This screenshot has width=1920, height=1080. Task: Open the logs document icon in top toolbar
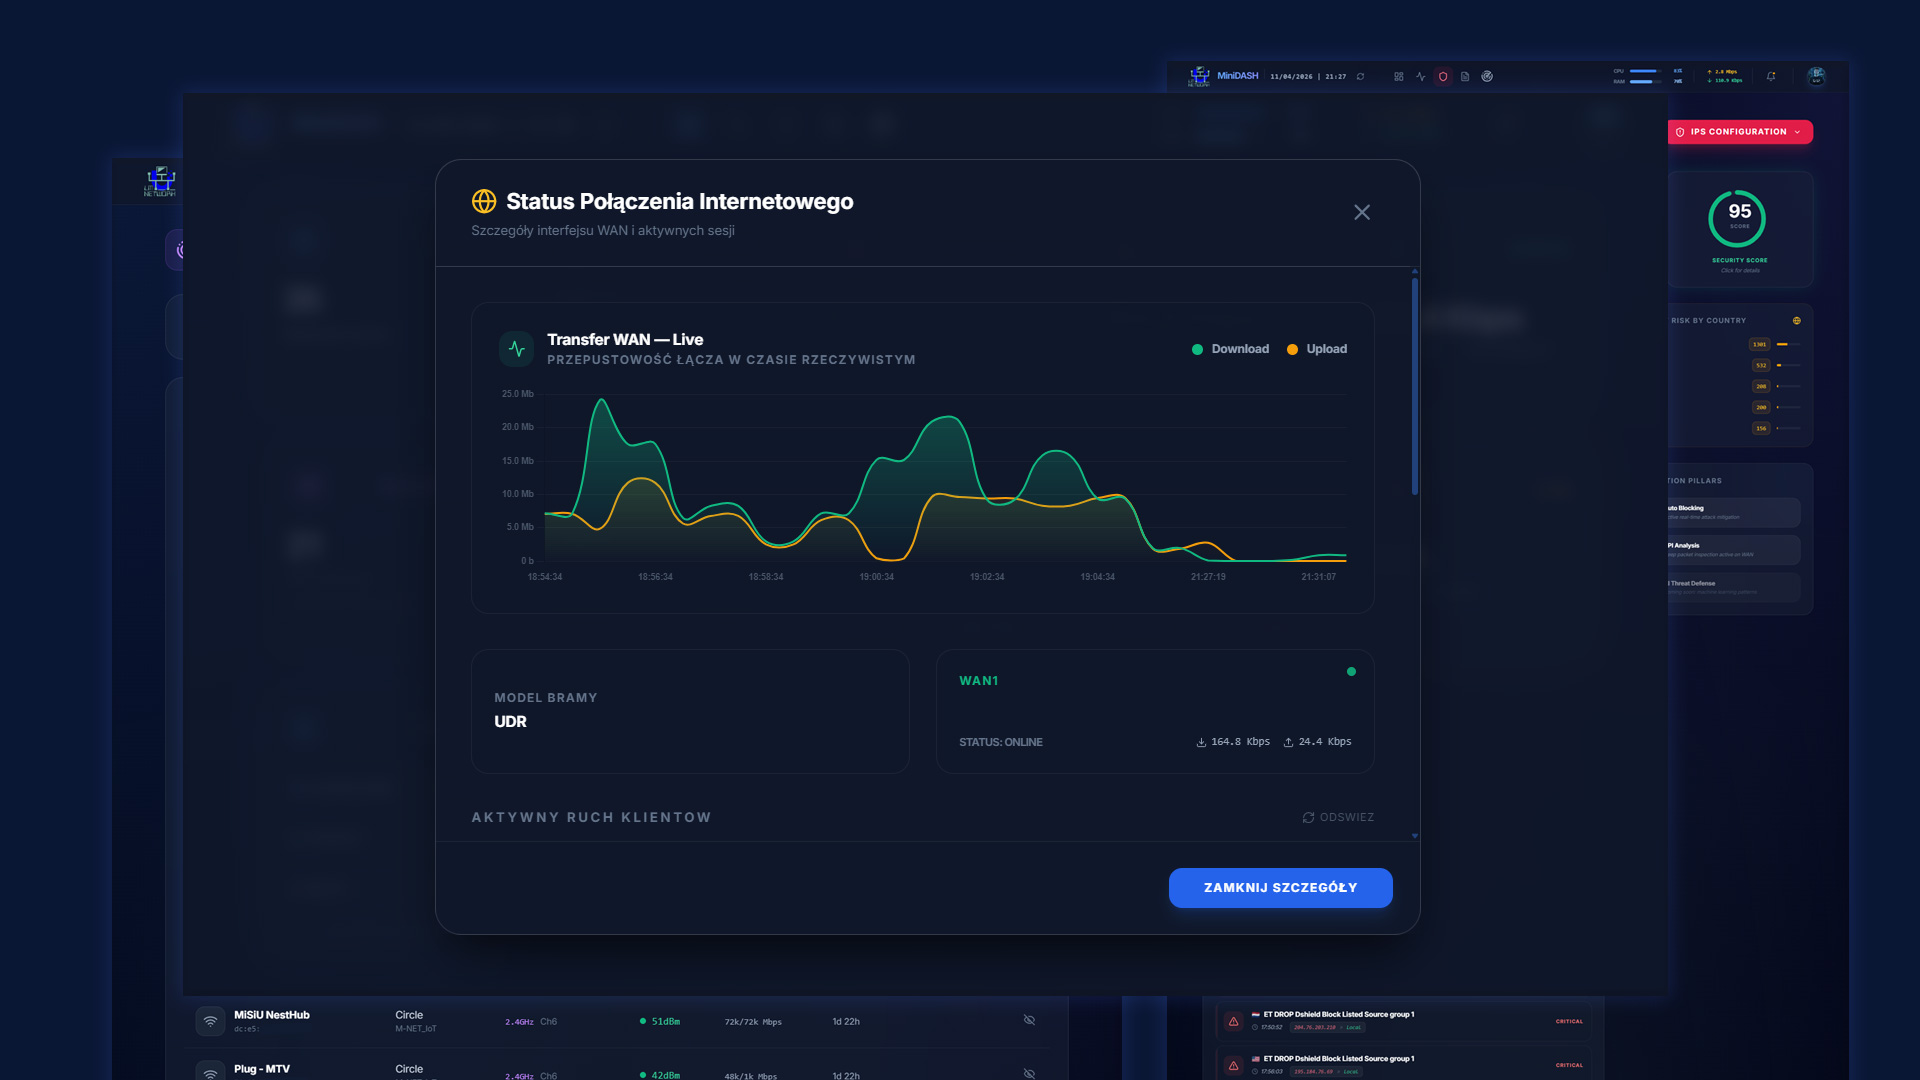pyautogui.click(x=1466, y=76)
